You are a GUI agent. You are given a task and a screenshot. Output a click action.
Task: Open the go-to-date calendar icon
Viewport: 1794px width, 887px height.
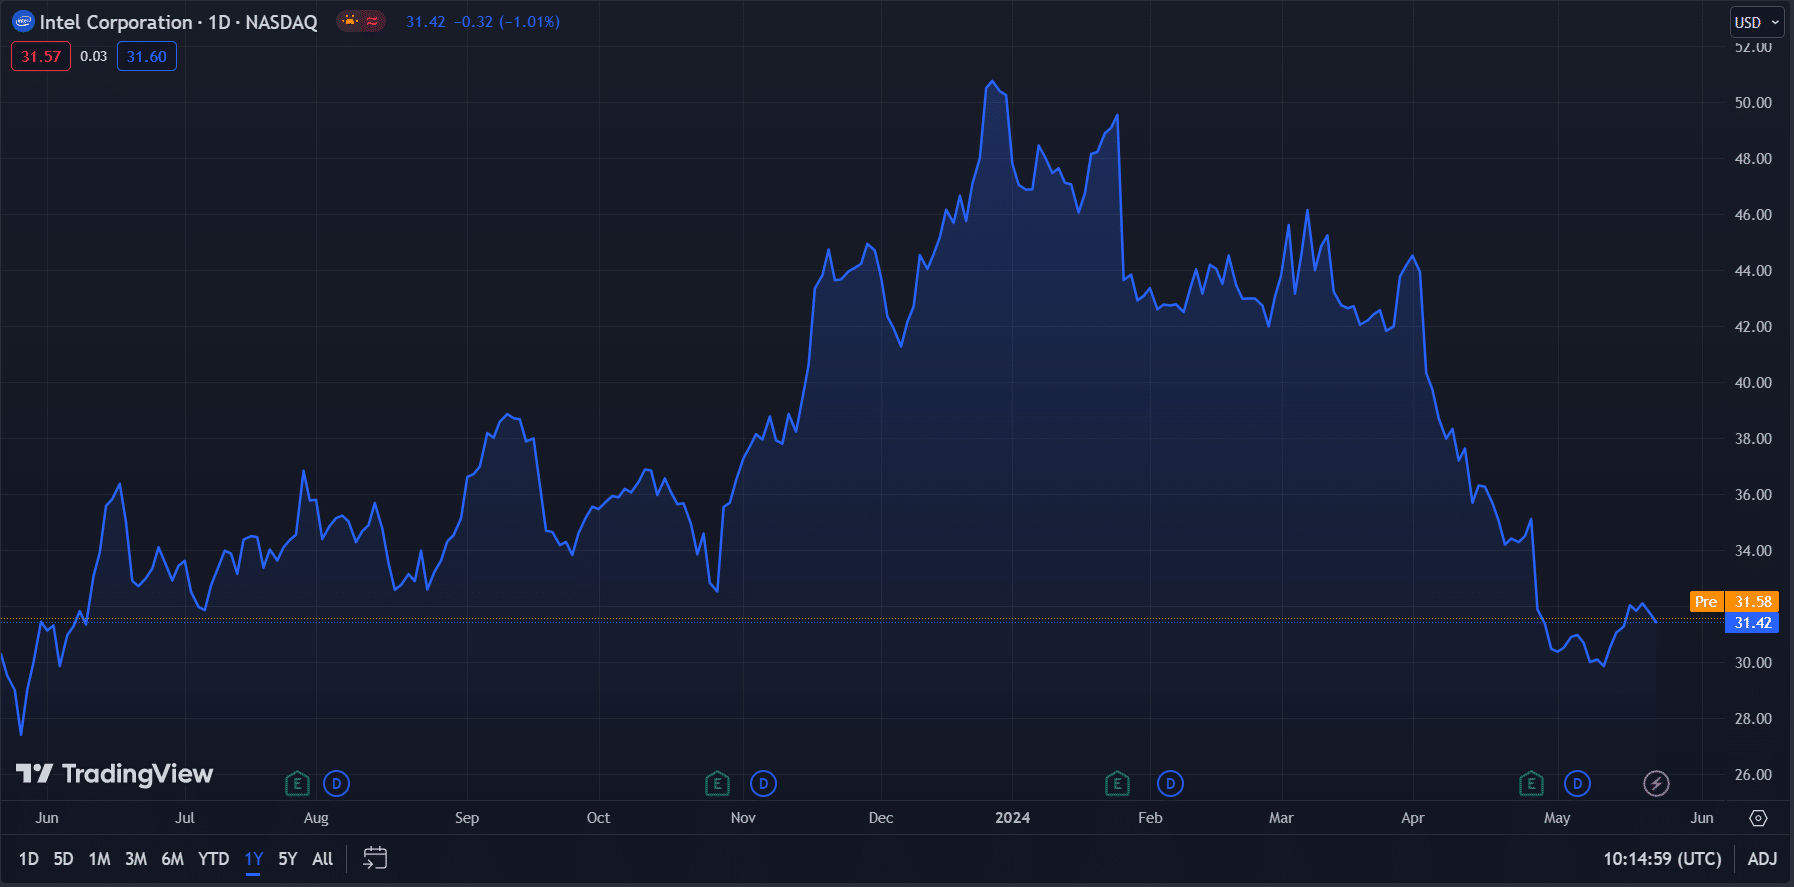click(x=375, y=858)
